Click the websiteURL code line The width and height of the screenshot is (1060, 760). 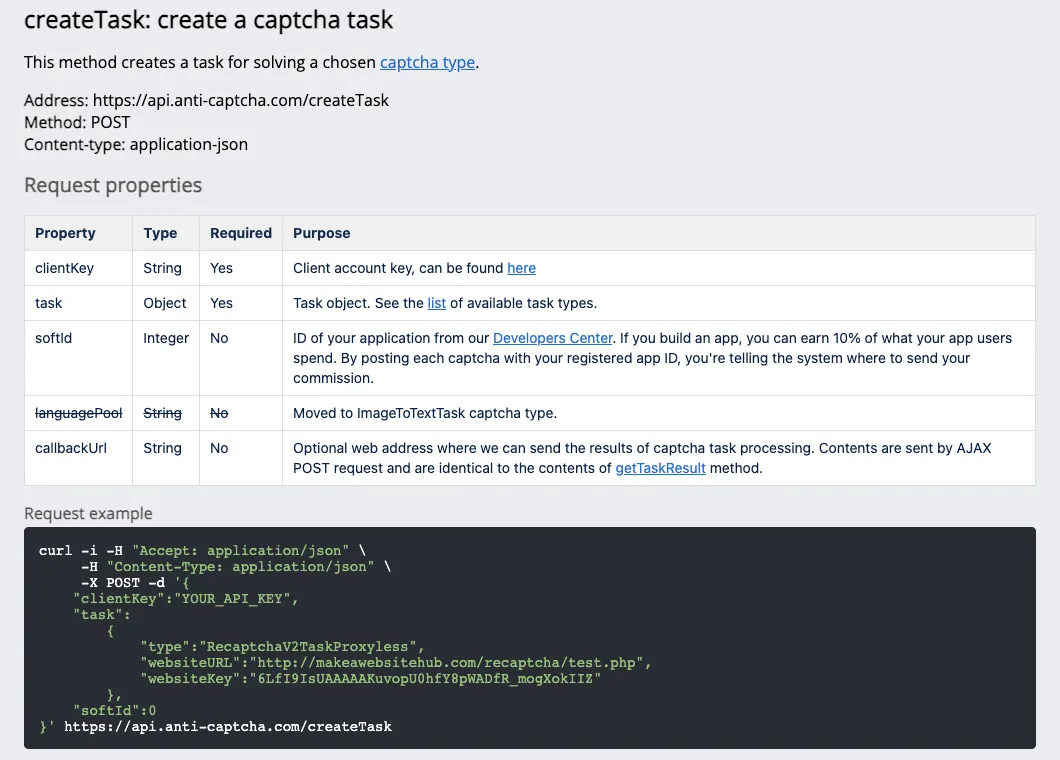[395, 663]
